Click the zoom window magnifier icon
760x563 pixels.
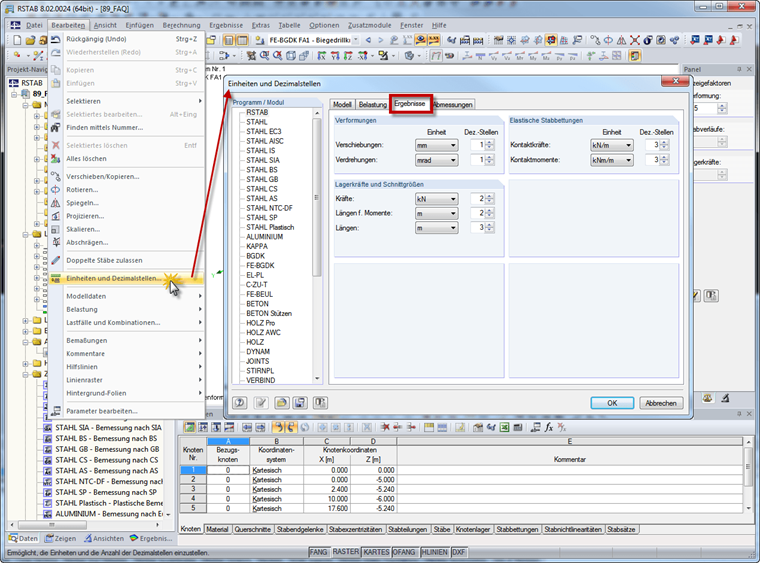pyautogui.click(x=265, y=56)
